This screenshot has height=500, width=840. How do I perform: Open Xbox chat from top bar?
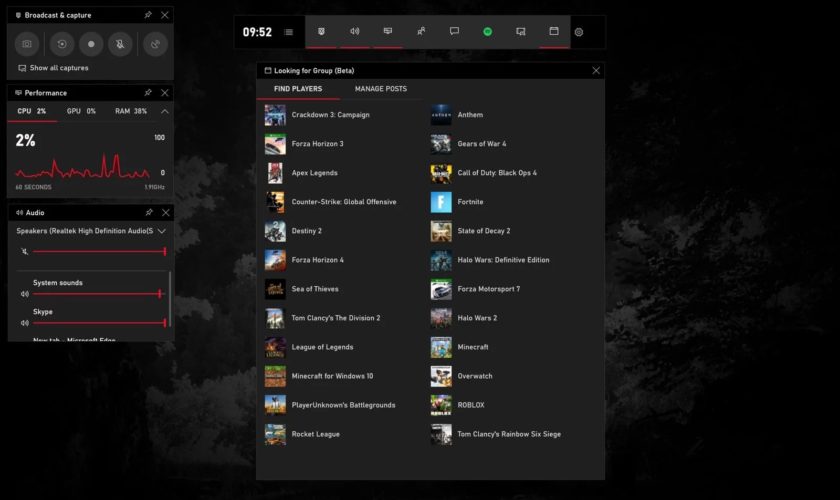[x=454, y=32]
